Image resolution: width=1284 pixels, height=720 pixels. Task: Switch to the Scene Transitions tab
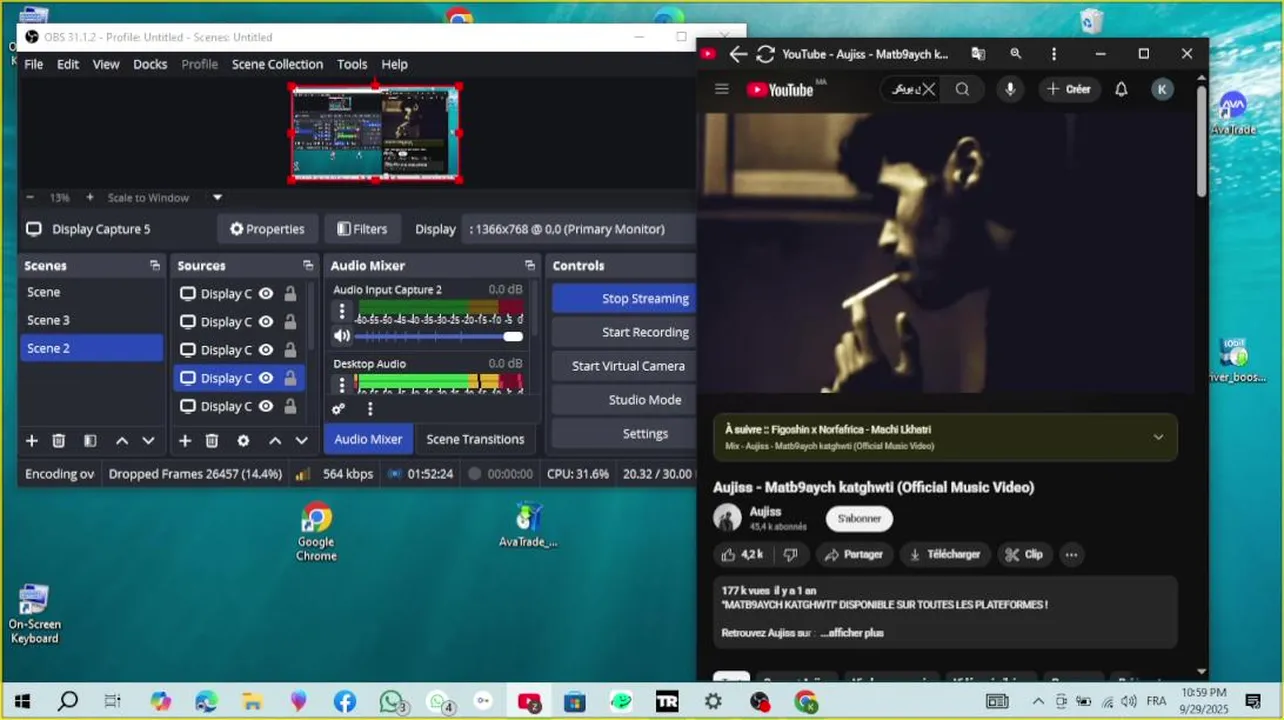tap(475, 439)
